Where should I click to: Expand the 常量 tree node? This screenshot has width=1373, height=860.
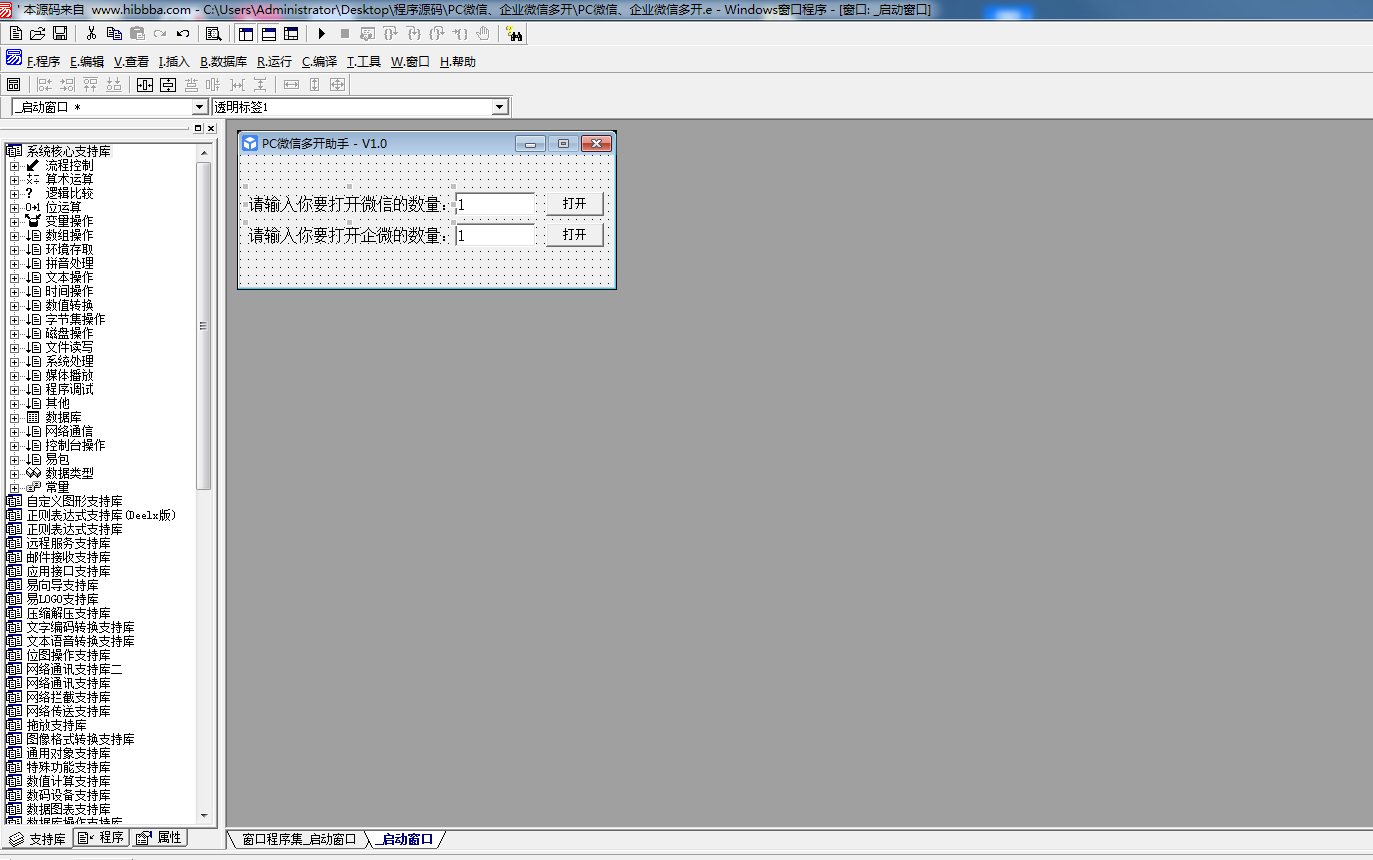coord(14,488)
